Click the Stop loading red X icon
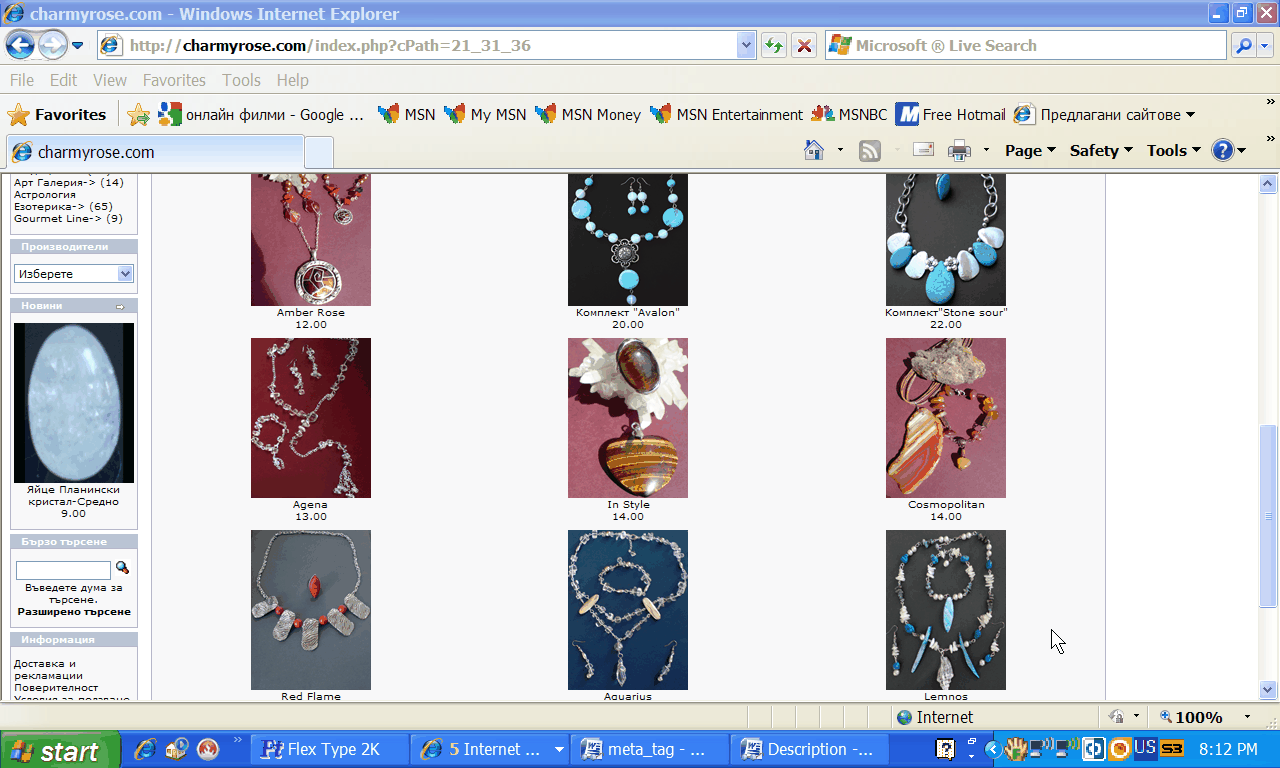The image size is (1280, 768). coord(803,45)
